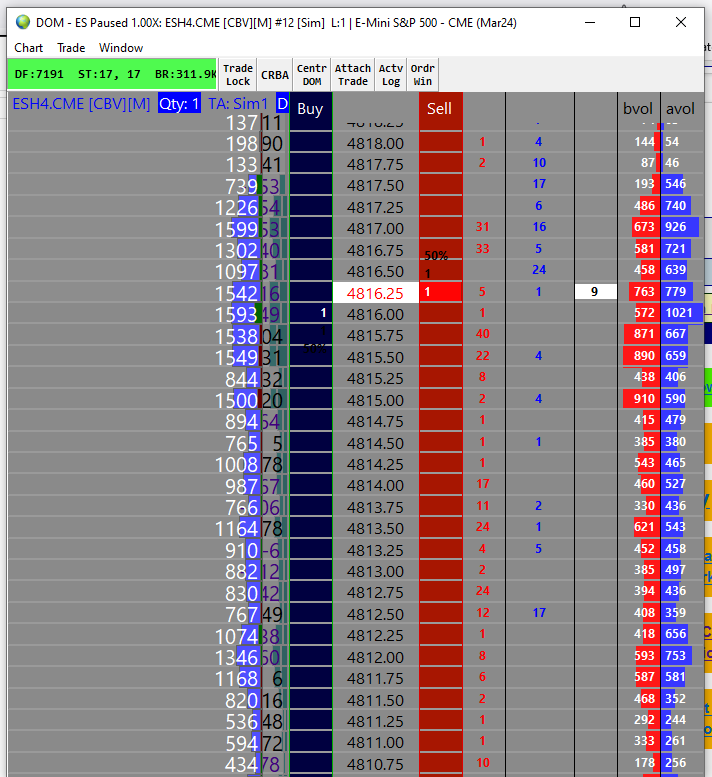Click the last price 4816.25 cell
This screenshot has height=777, width=712.
(x=375, y=293)
